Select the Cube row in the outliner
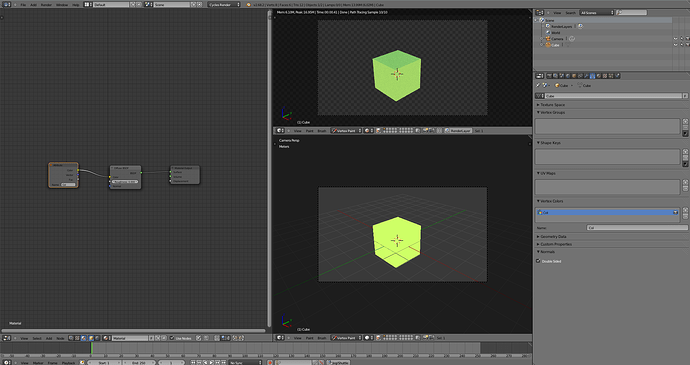690x365 pixels. [555, 45]
